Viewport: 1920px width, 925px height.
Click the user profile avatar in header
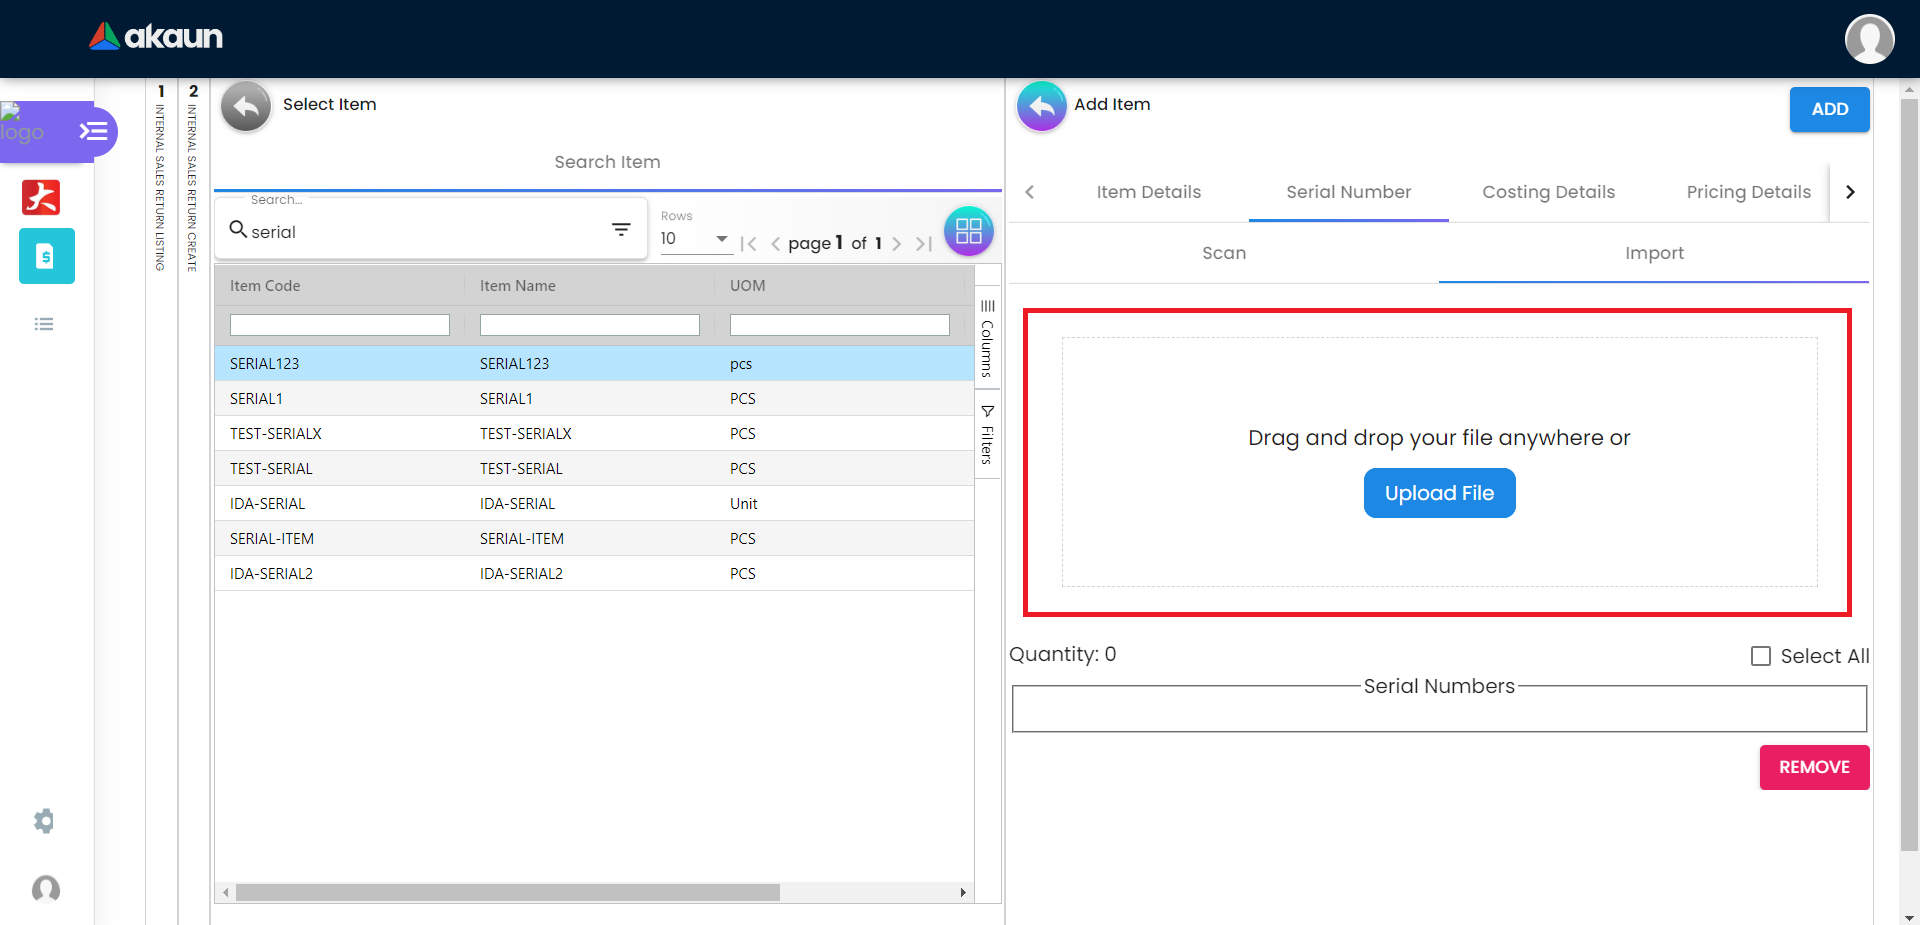coord(1868,39)
